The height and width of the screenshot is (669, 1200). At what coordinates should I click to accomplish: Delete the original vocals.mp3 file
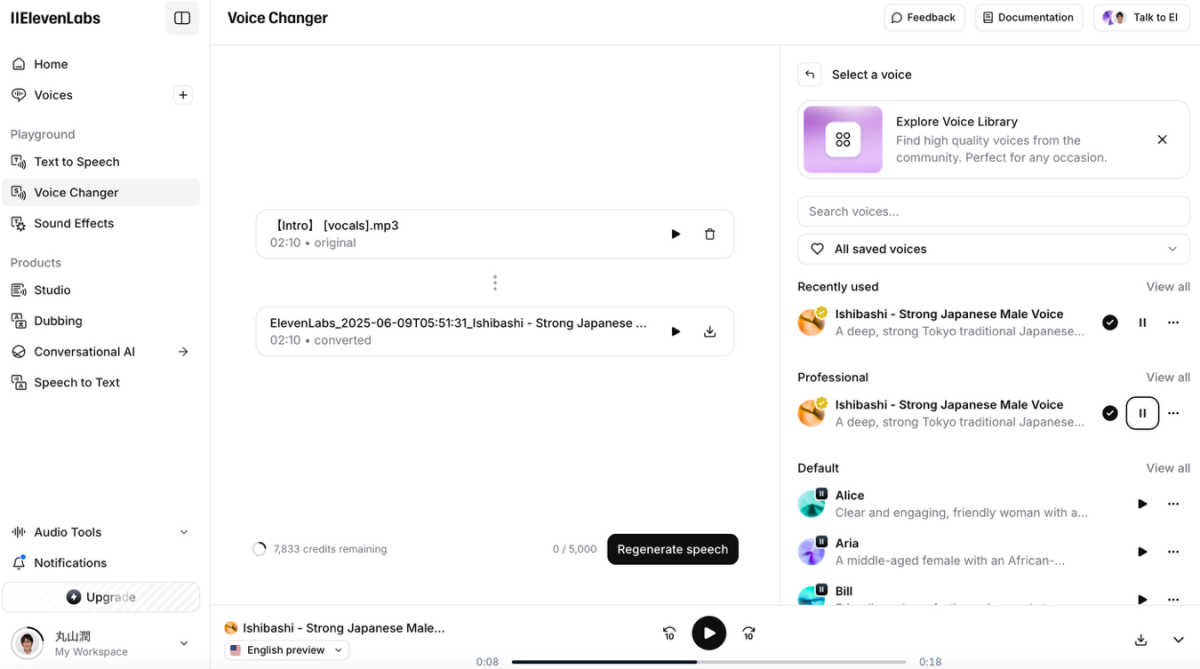[x=710, y=234]
